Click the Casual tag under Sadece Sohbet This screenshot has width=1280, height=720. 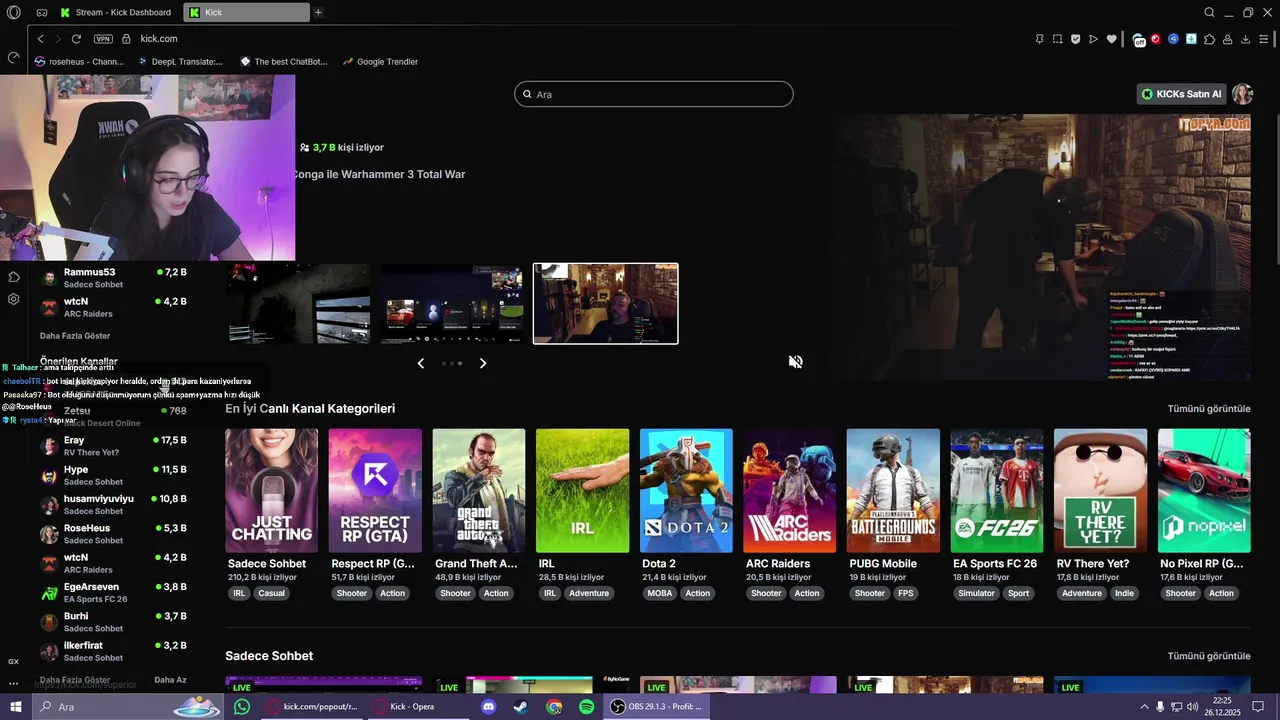[x=271, y=593]
